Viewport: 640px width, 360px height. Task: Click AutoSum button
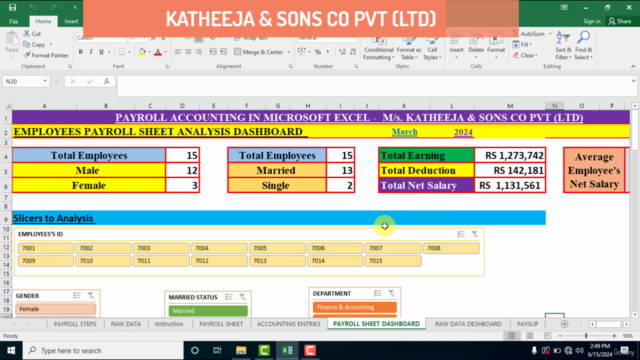coord(529,34)
